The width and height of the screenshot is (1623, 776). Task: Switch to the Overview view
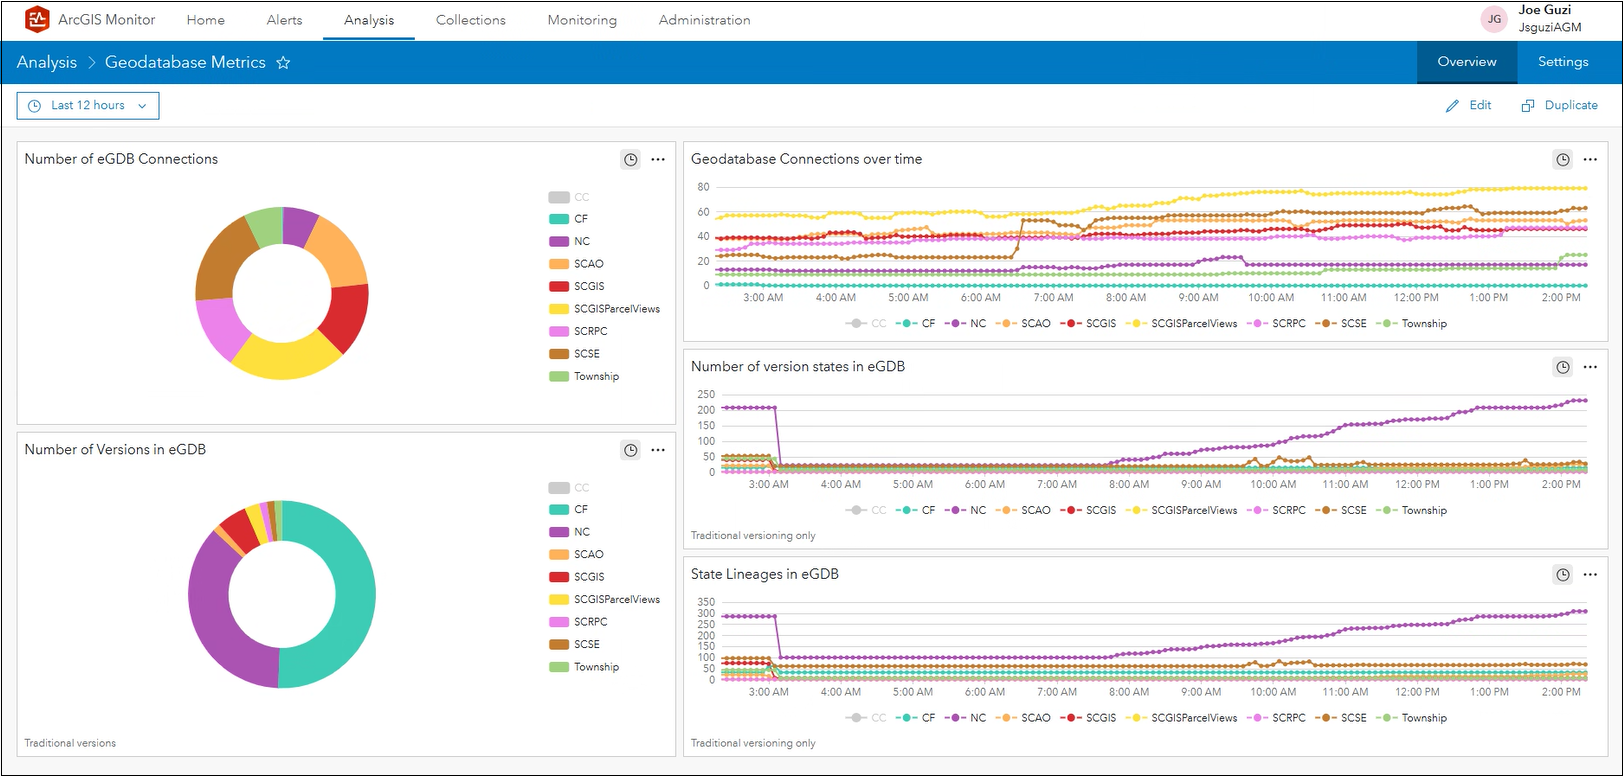tap(1467, 62)
